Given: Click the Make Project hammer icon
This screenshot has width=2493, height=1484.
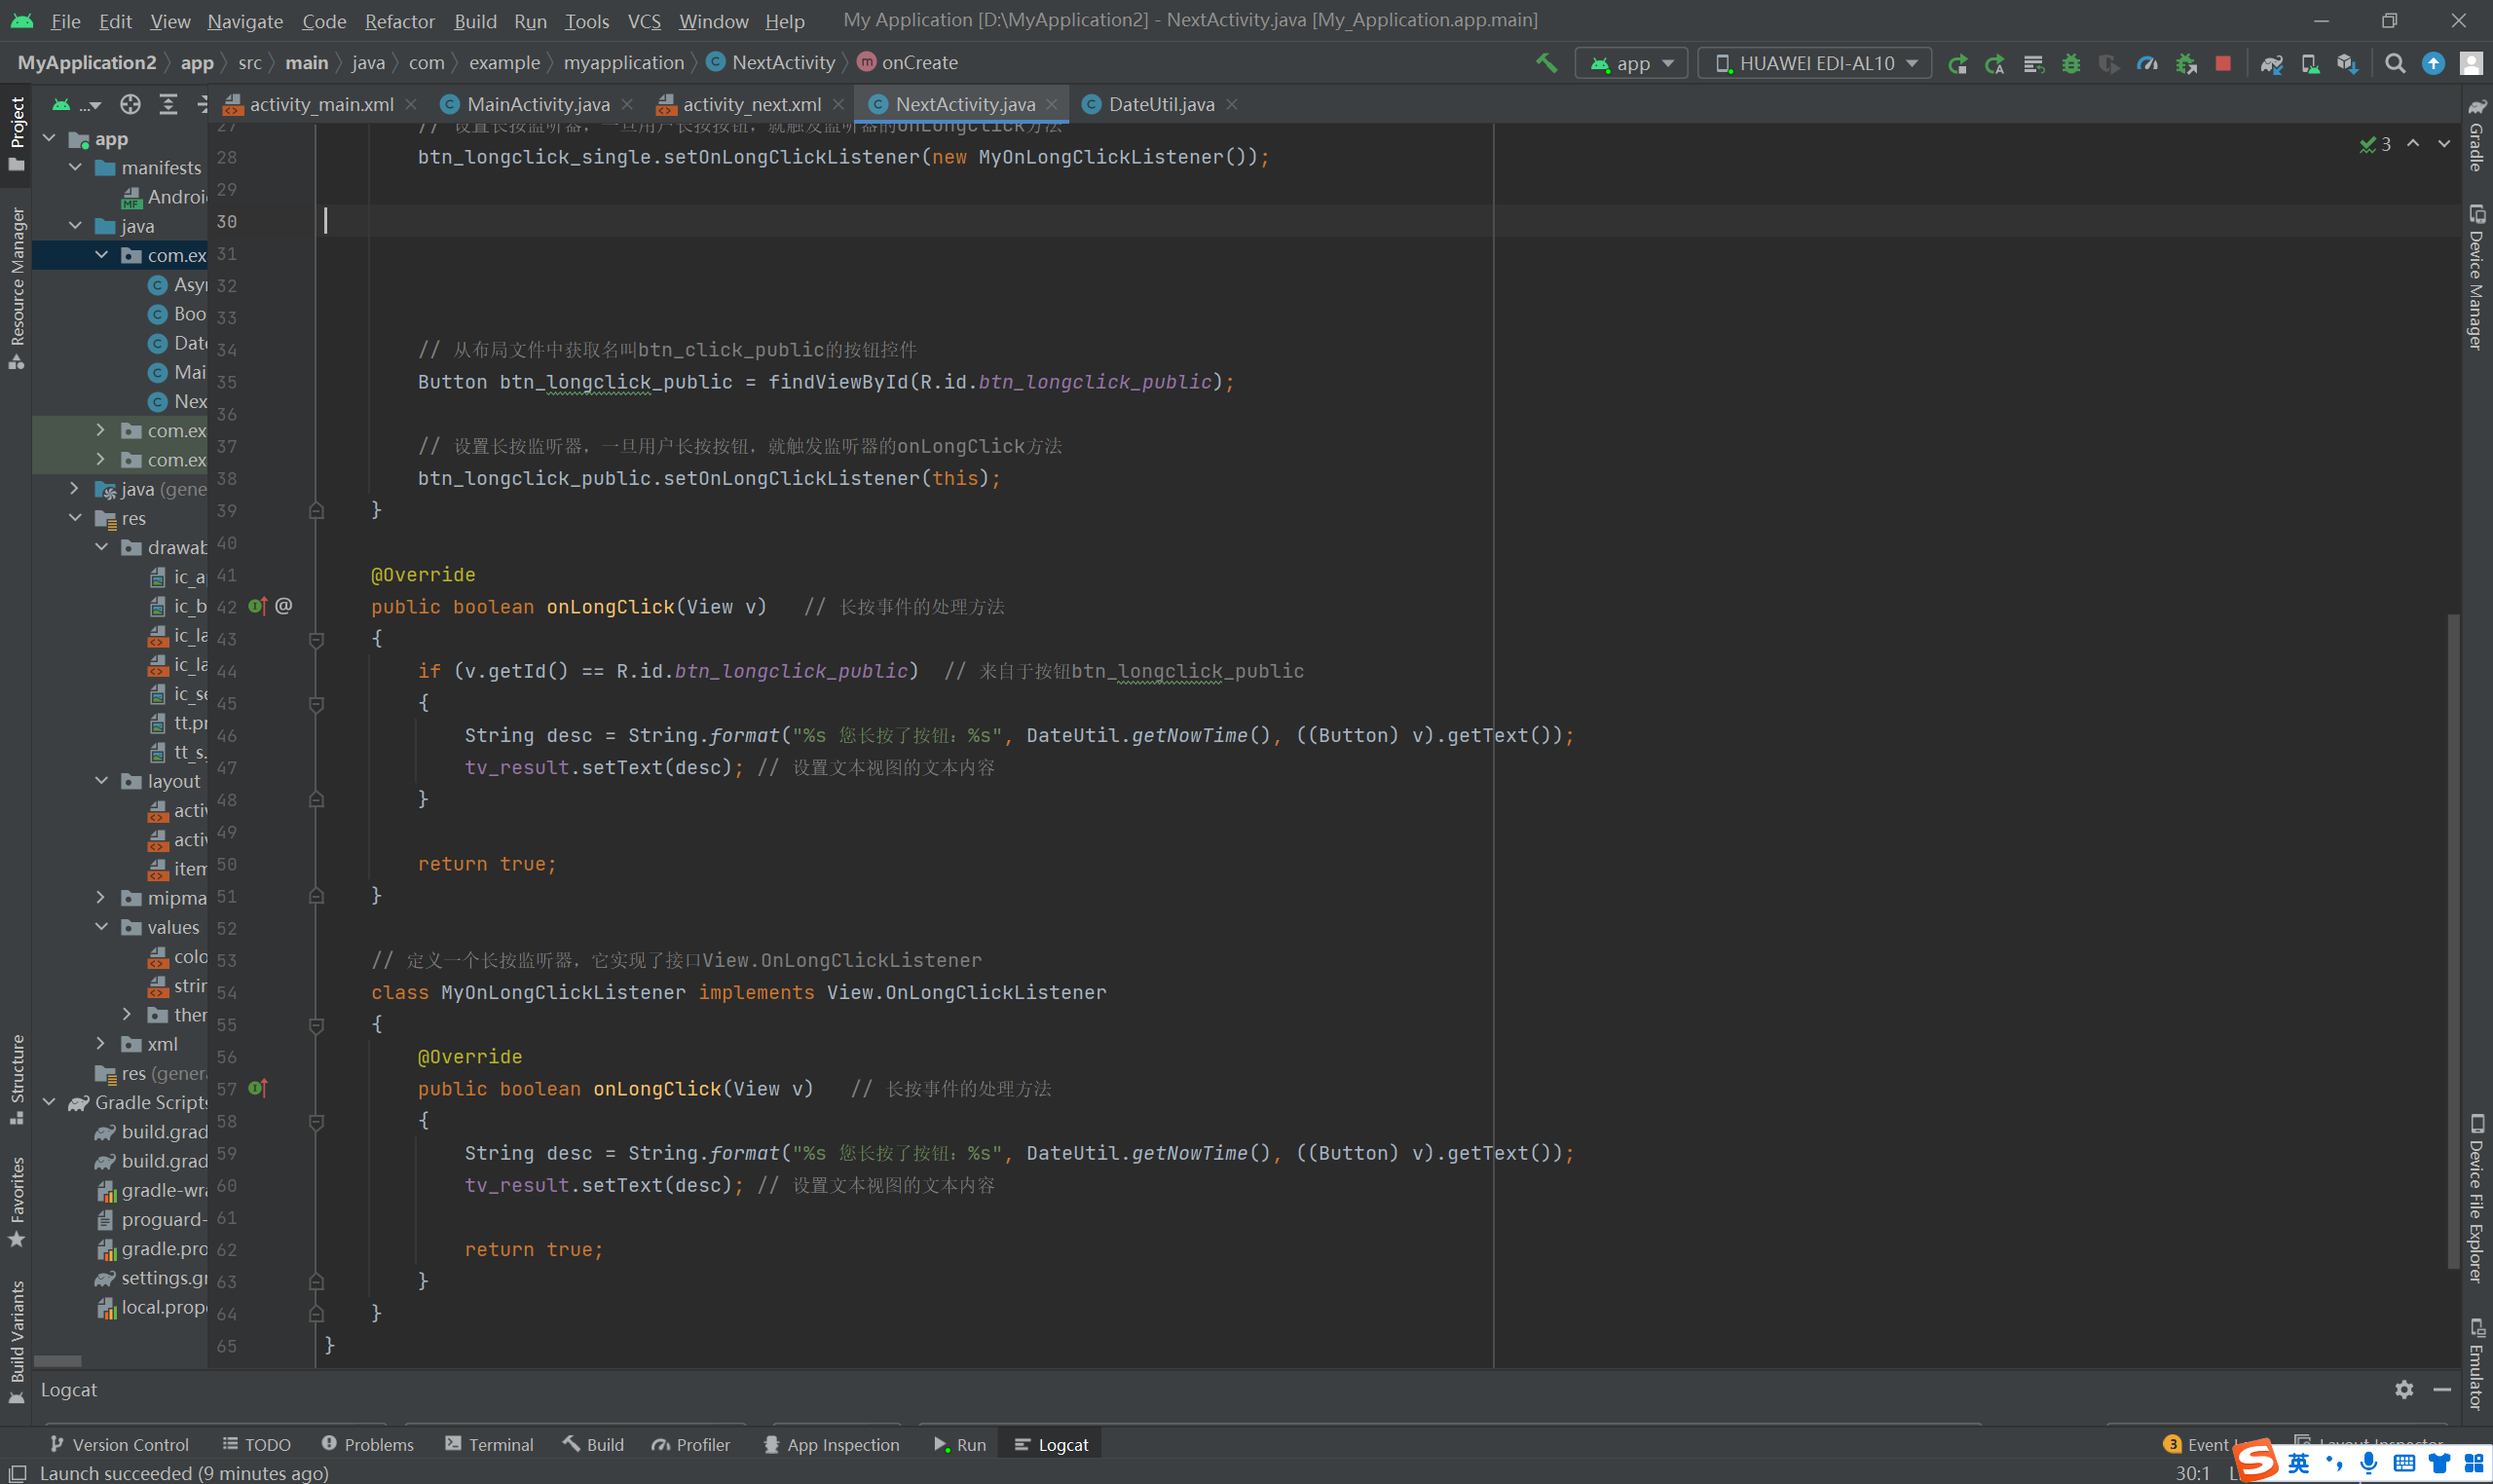Looking at the screenshot, I should (1546, 63).
